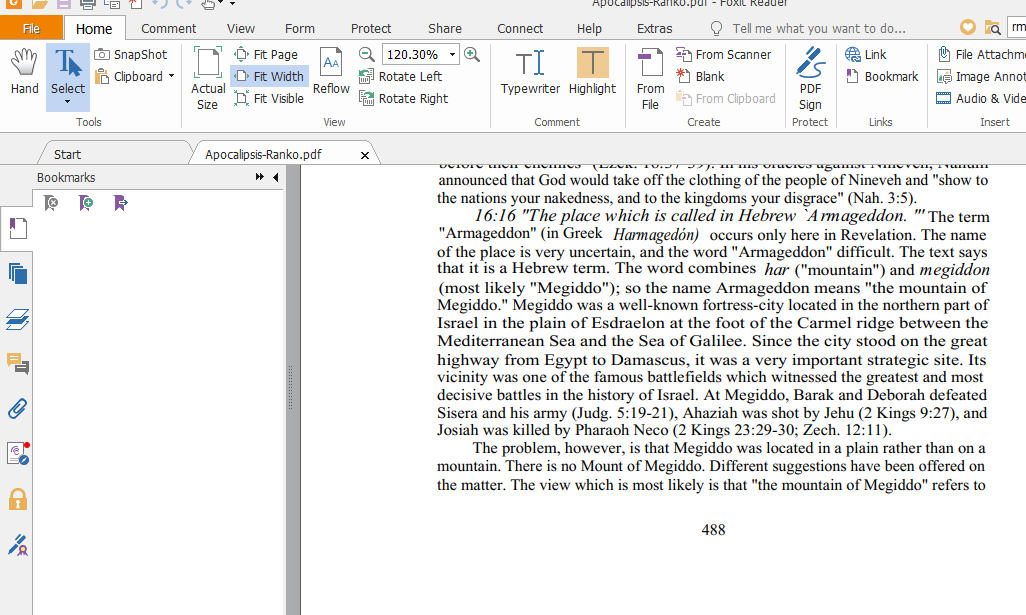Switch to the Select text tool
Image resolution: width=1026 pixels, height=615 pixels.
point(67,70)
